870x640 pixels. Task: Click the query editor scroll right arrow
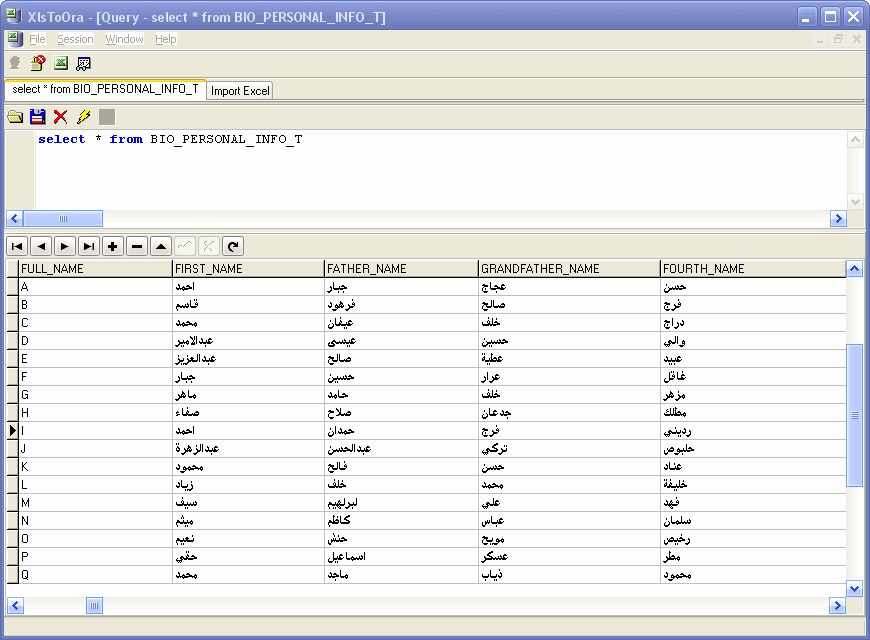point(838,219)
